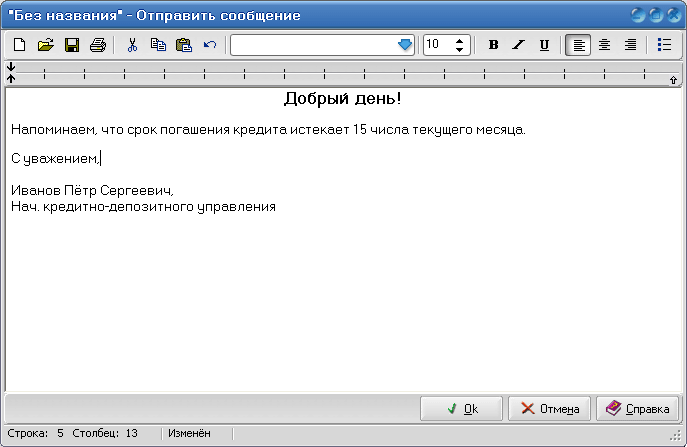This screenshot has height=447, width=687.
Task: Click the window resize grip corner
Action: pos(676,435)
